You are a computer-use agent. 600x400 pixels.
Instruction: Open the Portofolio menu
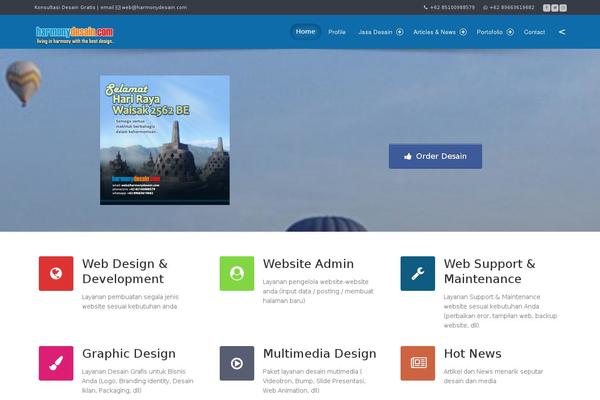[x=489, y=32]
